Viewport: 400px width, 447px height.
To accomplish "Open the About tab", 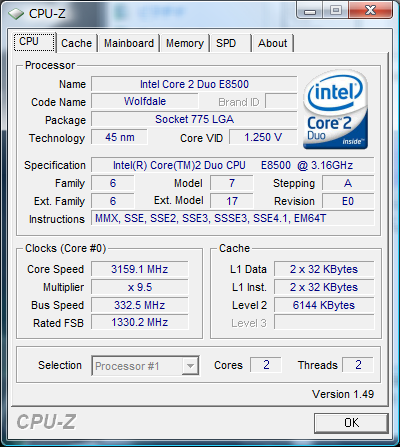I will coord(273,43).
